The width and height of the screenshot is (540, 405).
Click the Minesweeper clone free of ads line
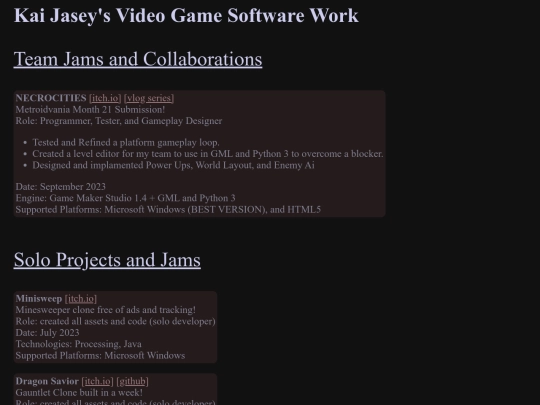coord(106,310)
